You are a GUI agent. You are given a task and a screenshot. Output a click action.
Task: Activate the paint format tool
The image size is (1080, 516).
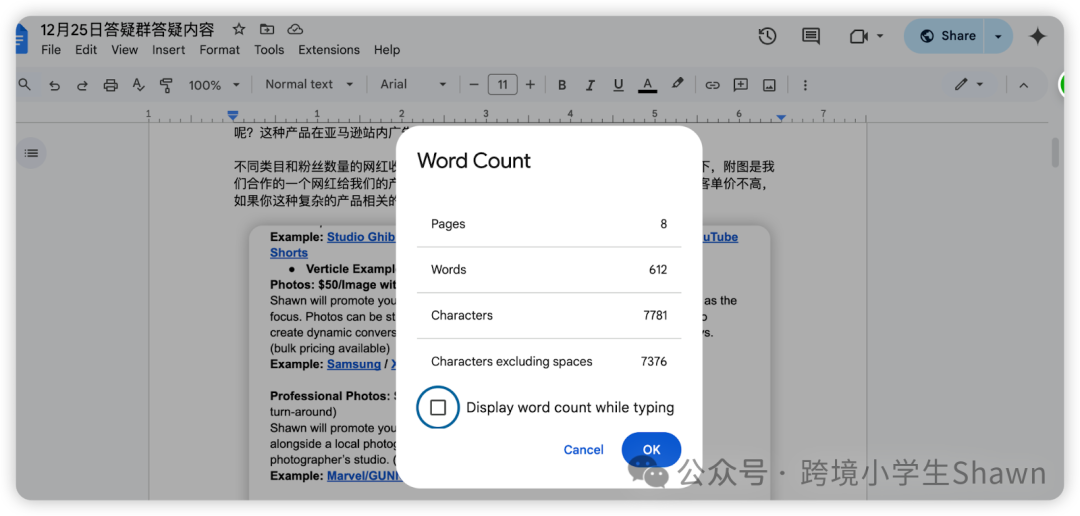(x=166, y=85)
